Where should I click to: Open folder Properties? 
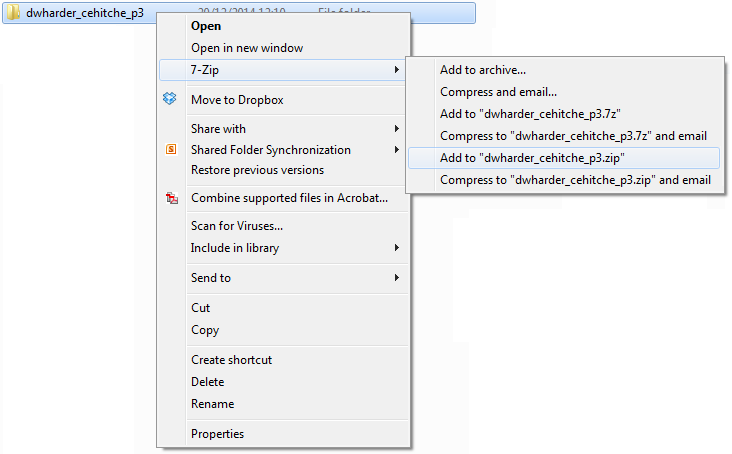point(217,434)
